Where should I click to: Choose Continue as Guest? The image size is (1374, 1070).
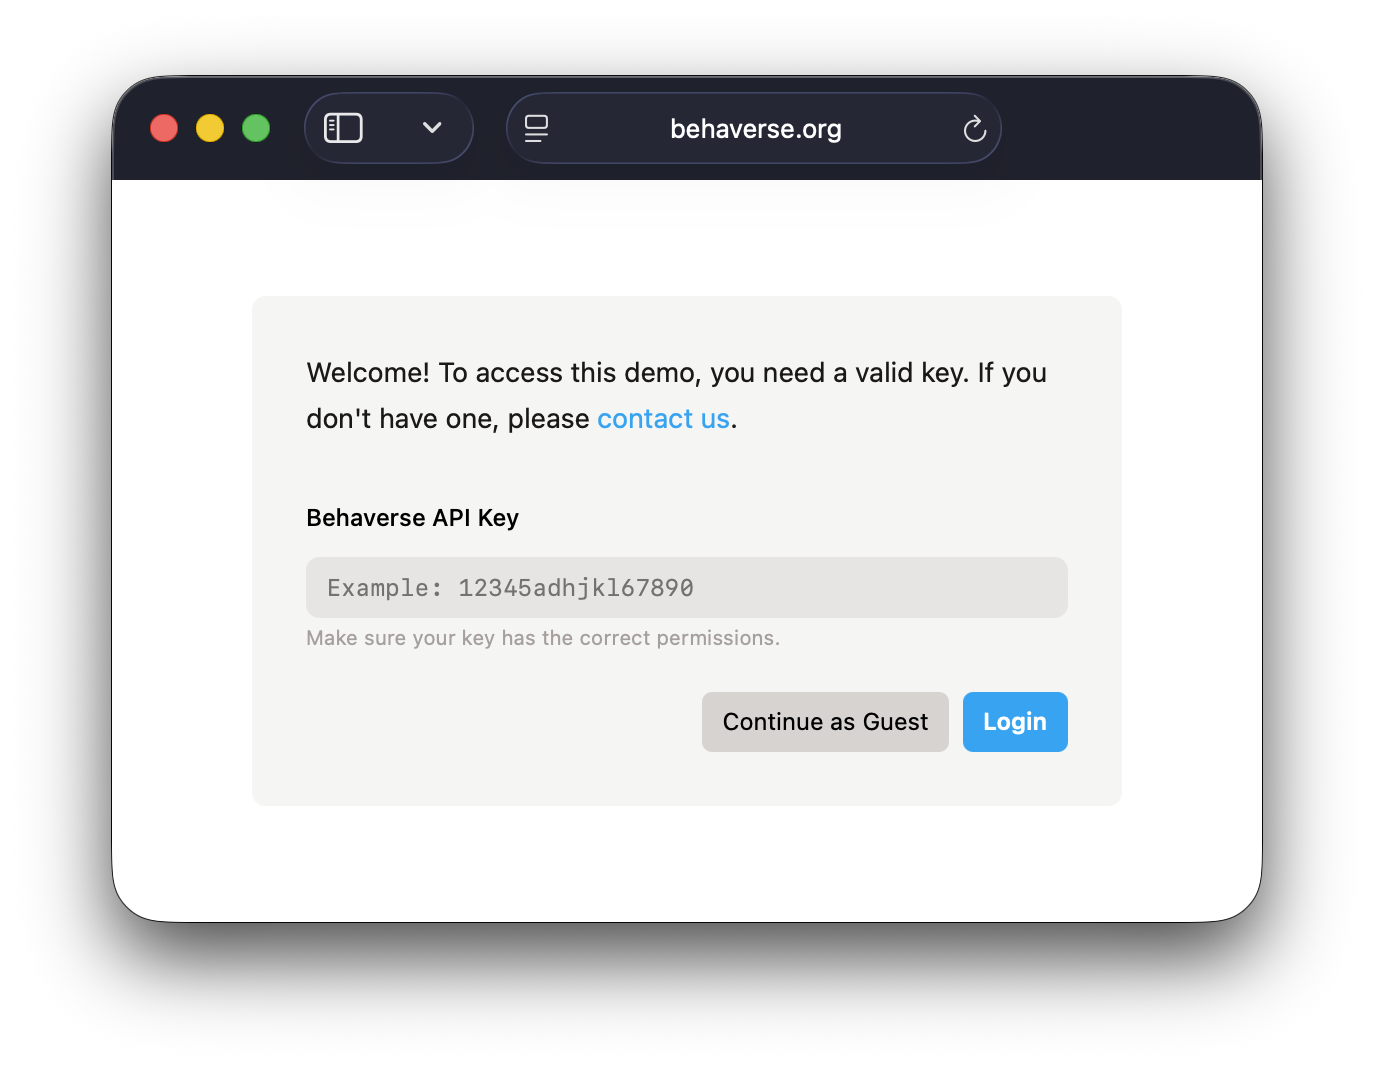pos(825,721)
